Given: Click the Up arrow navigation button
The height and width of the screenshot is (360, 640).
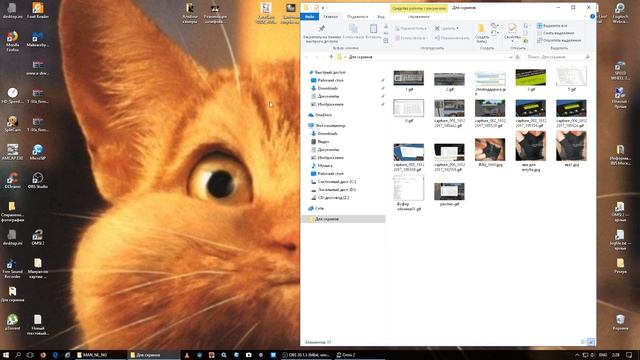Looking at the screenshot, I should pyautogui.click(x=331, y=57).
